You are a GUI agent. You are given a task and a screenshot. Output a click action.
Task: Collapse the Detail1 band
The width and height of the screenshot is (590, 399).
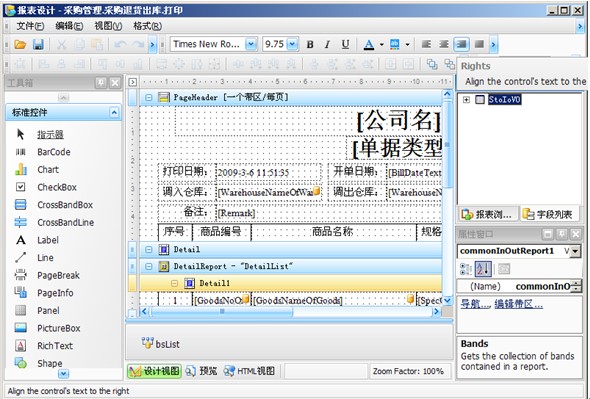pos(174,283)
